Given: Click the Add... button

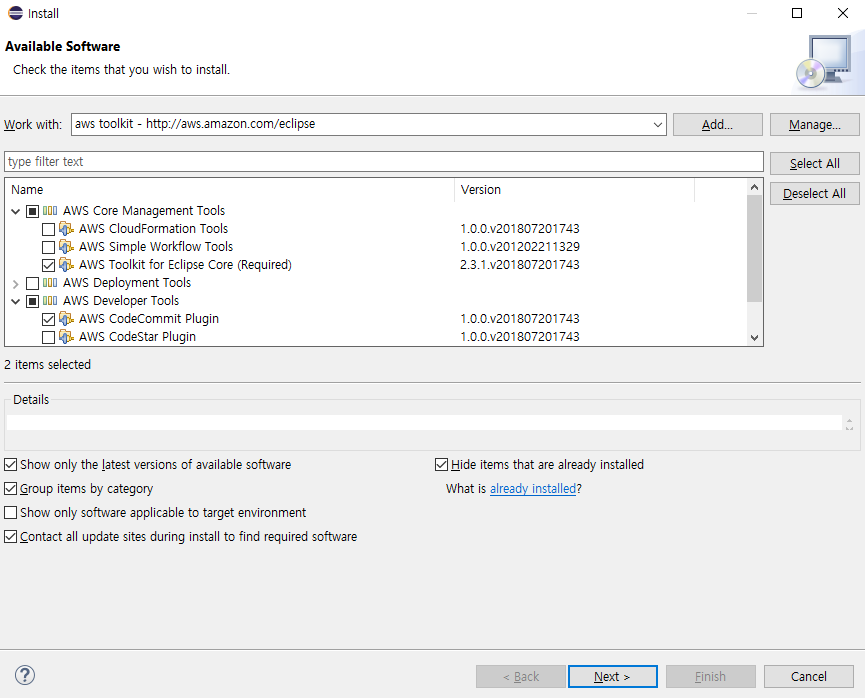Looking at the screenshot, I should click(x=717, y=125).
